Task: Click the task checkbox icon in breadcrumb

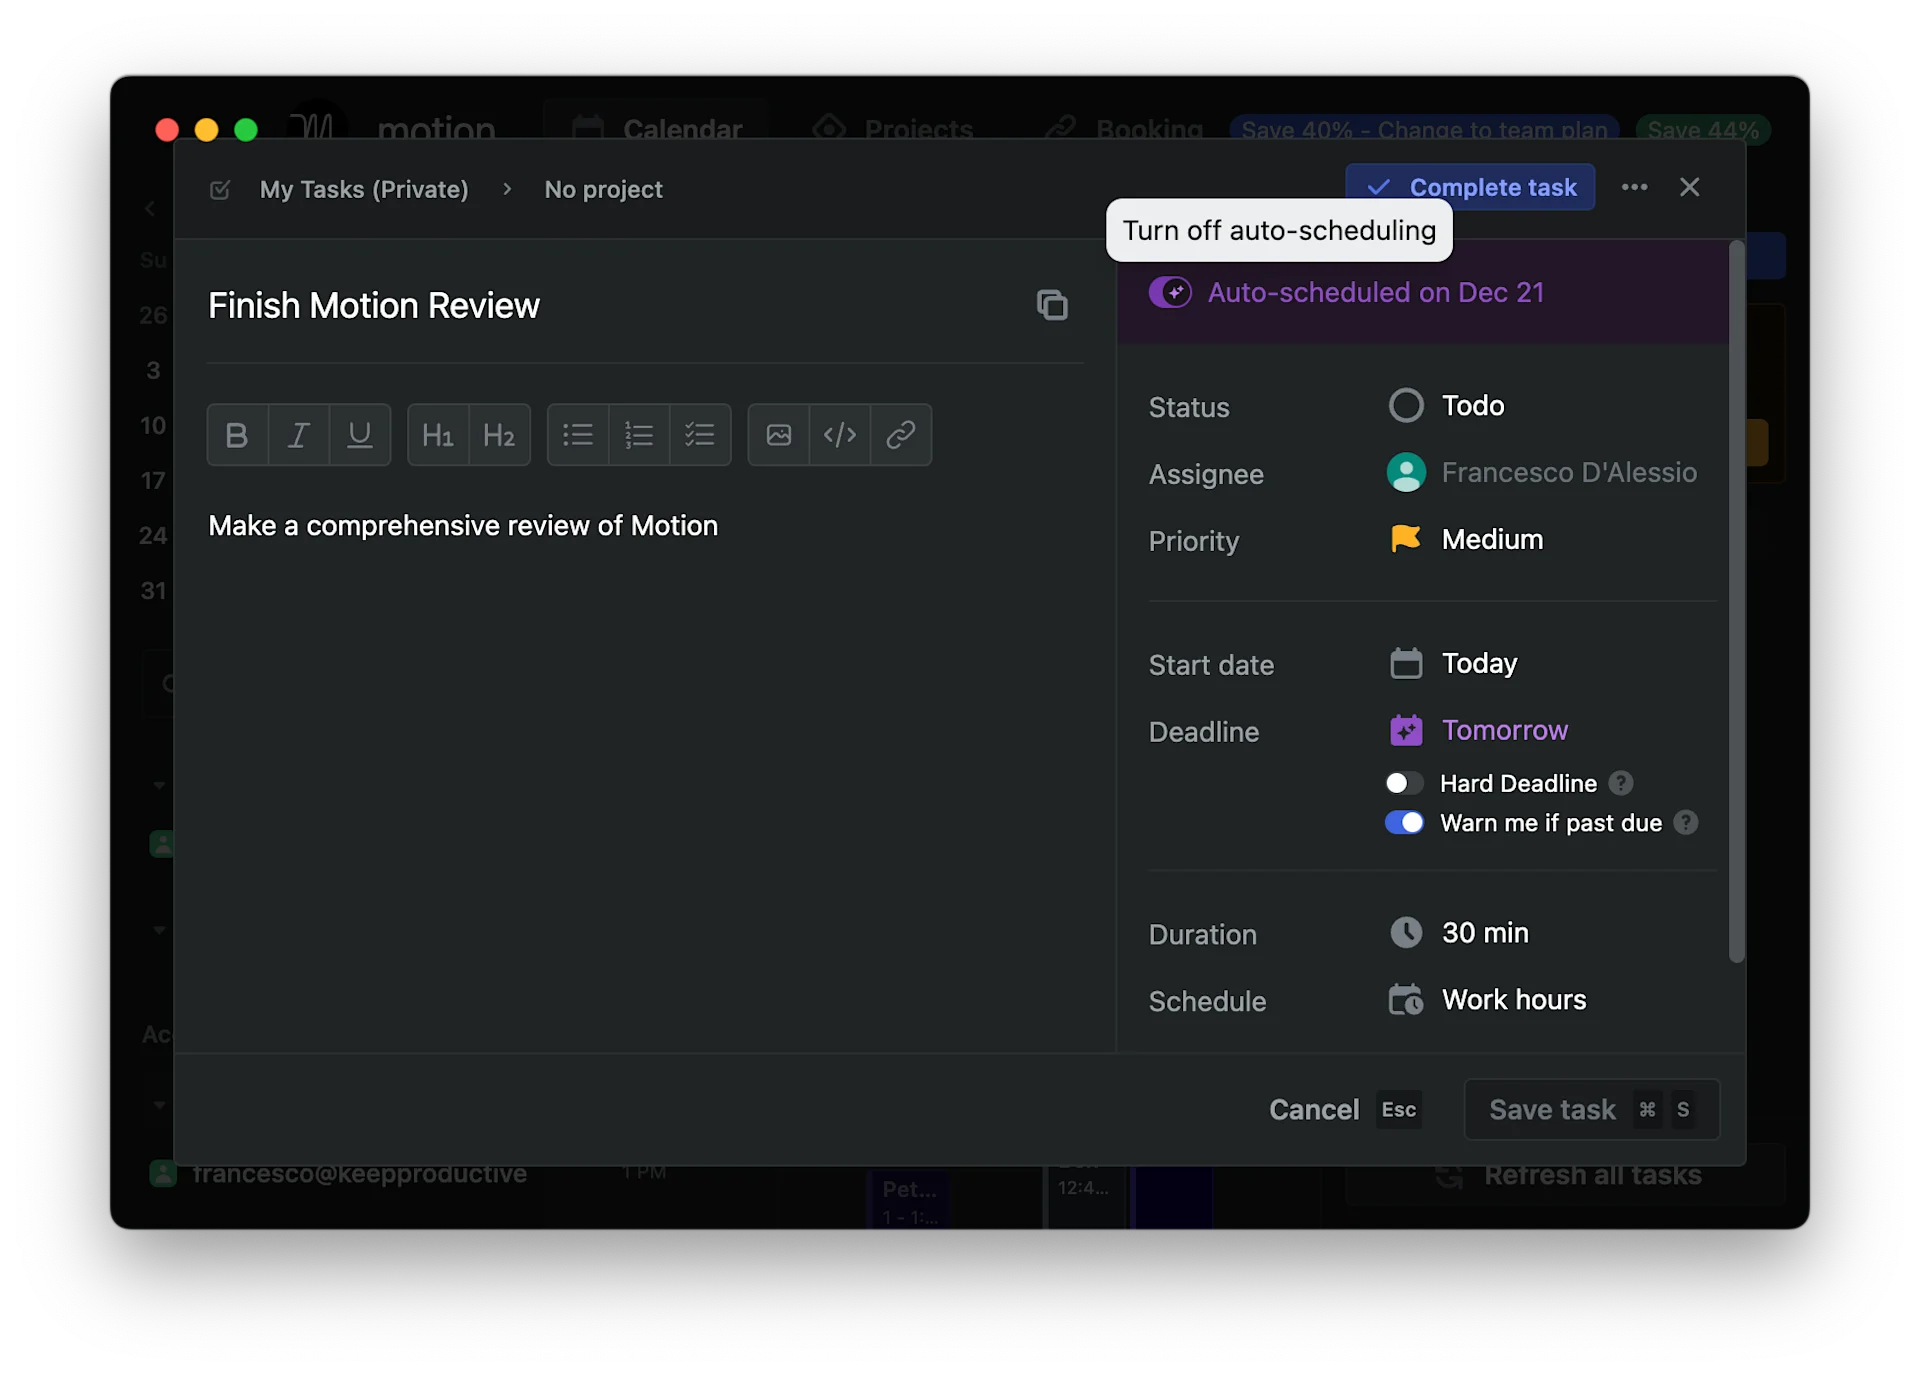Action: (220, 189)
